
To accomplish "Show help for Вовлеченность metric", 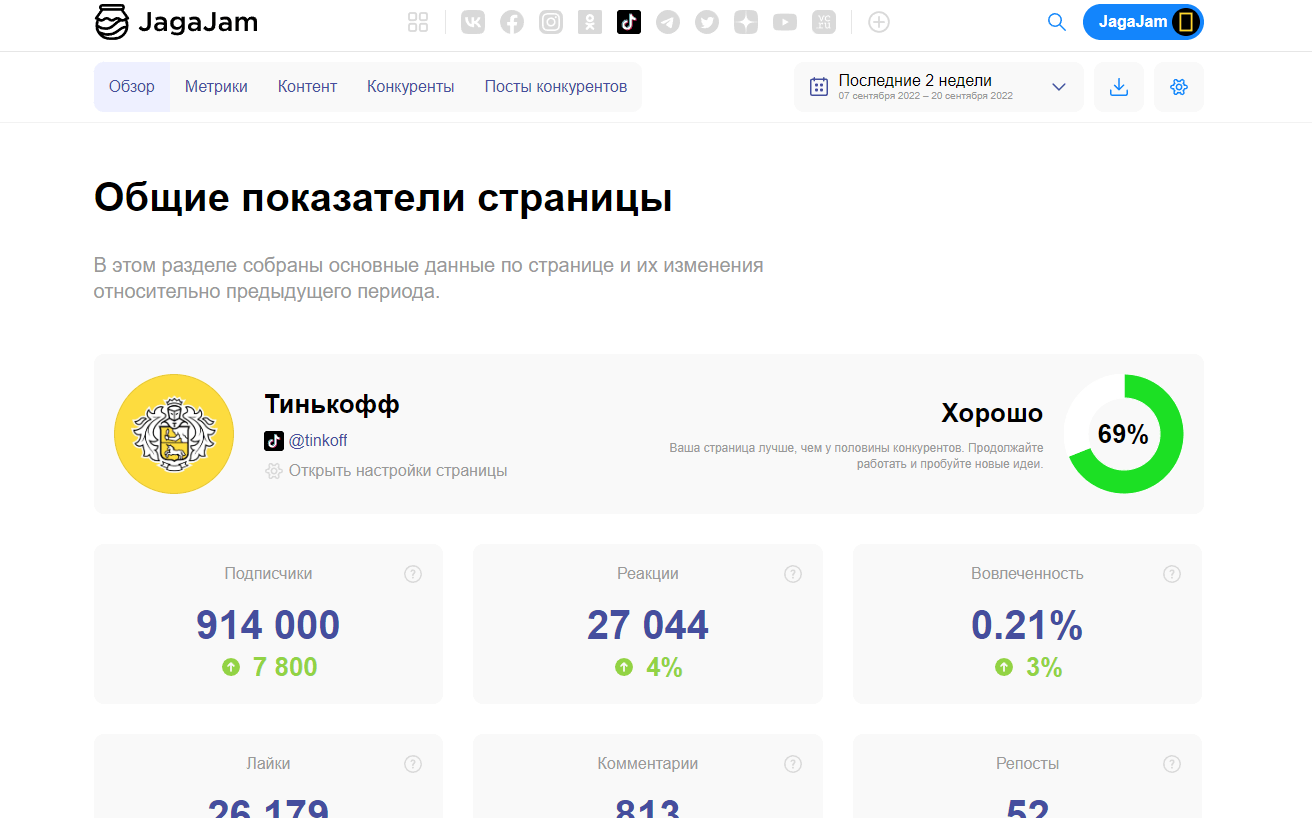I will 1172,574.
